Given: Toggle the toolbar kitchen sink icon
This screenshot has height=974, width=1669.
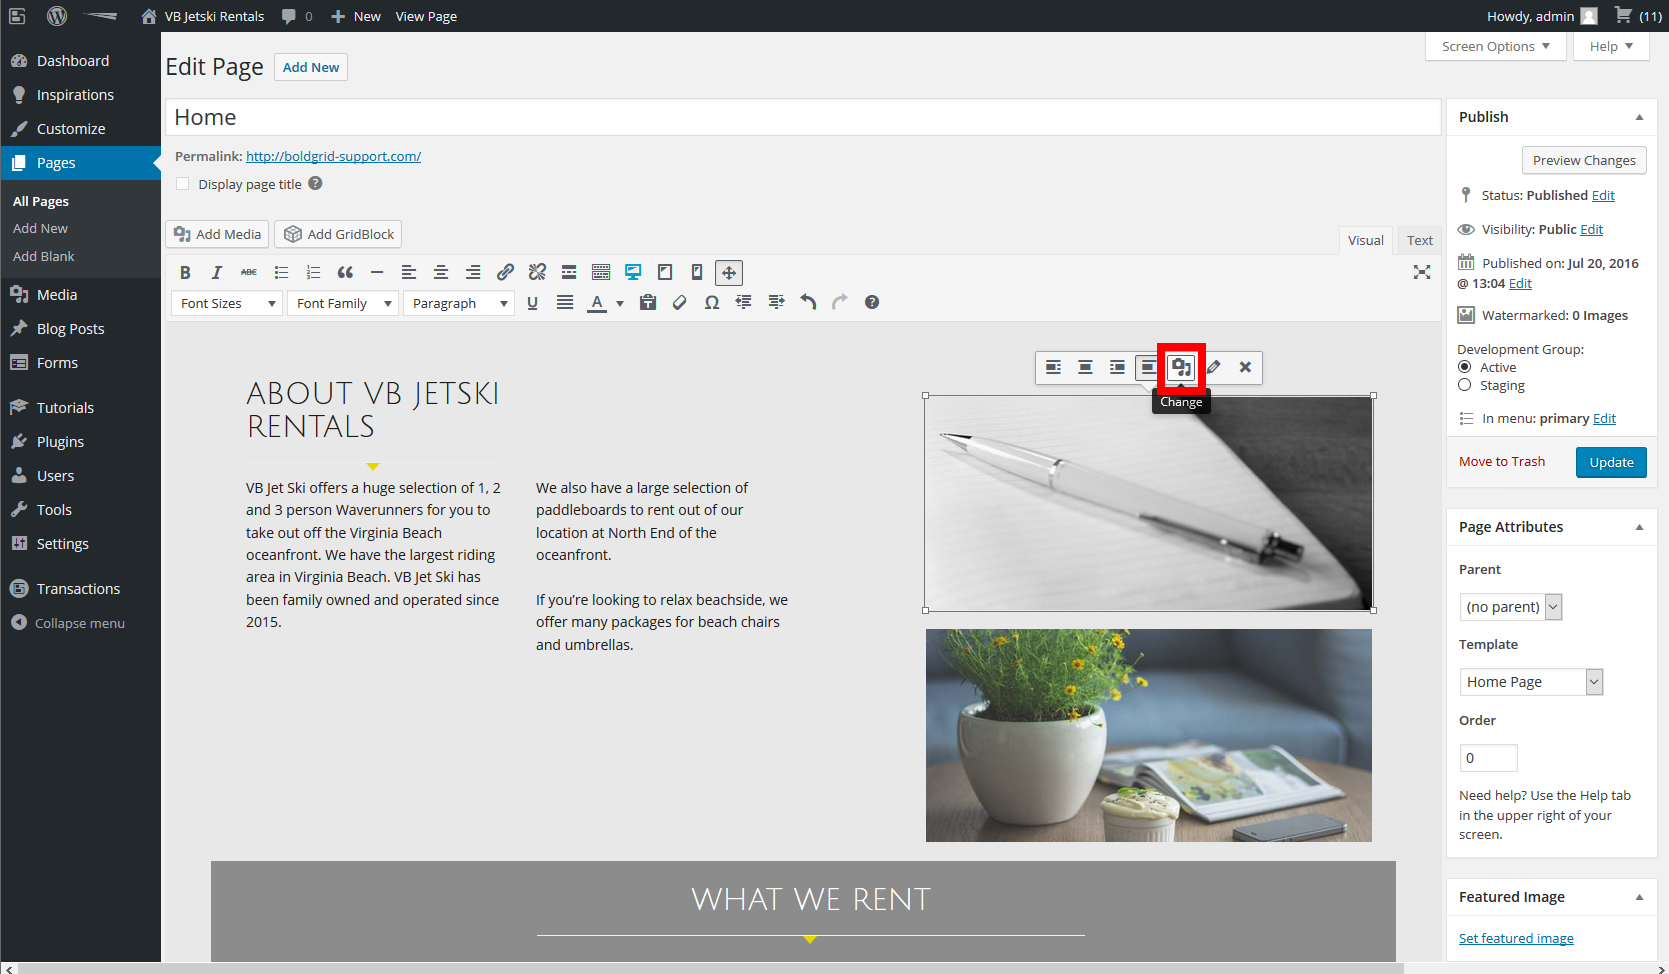Looking at the screenshot, I should (601, 272).
